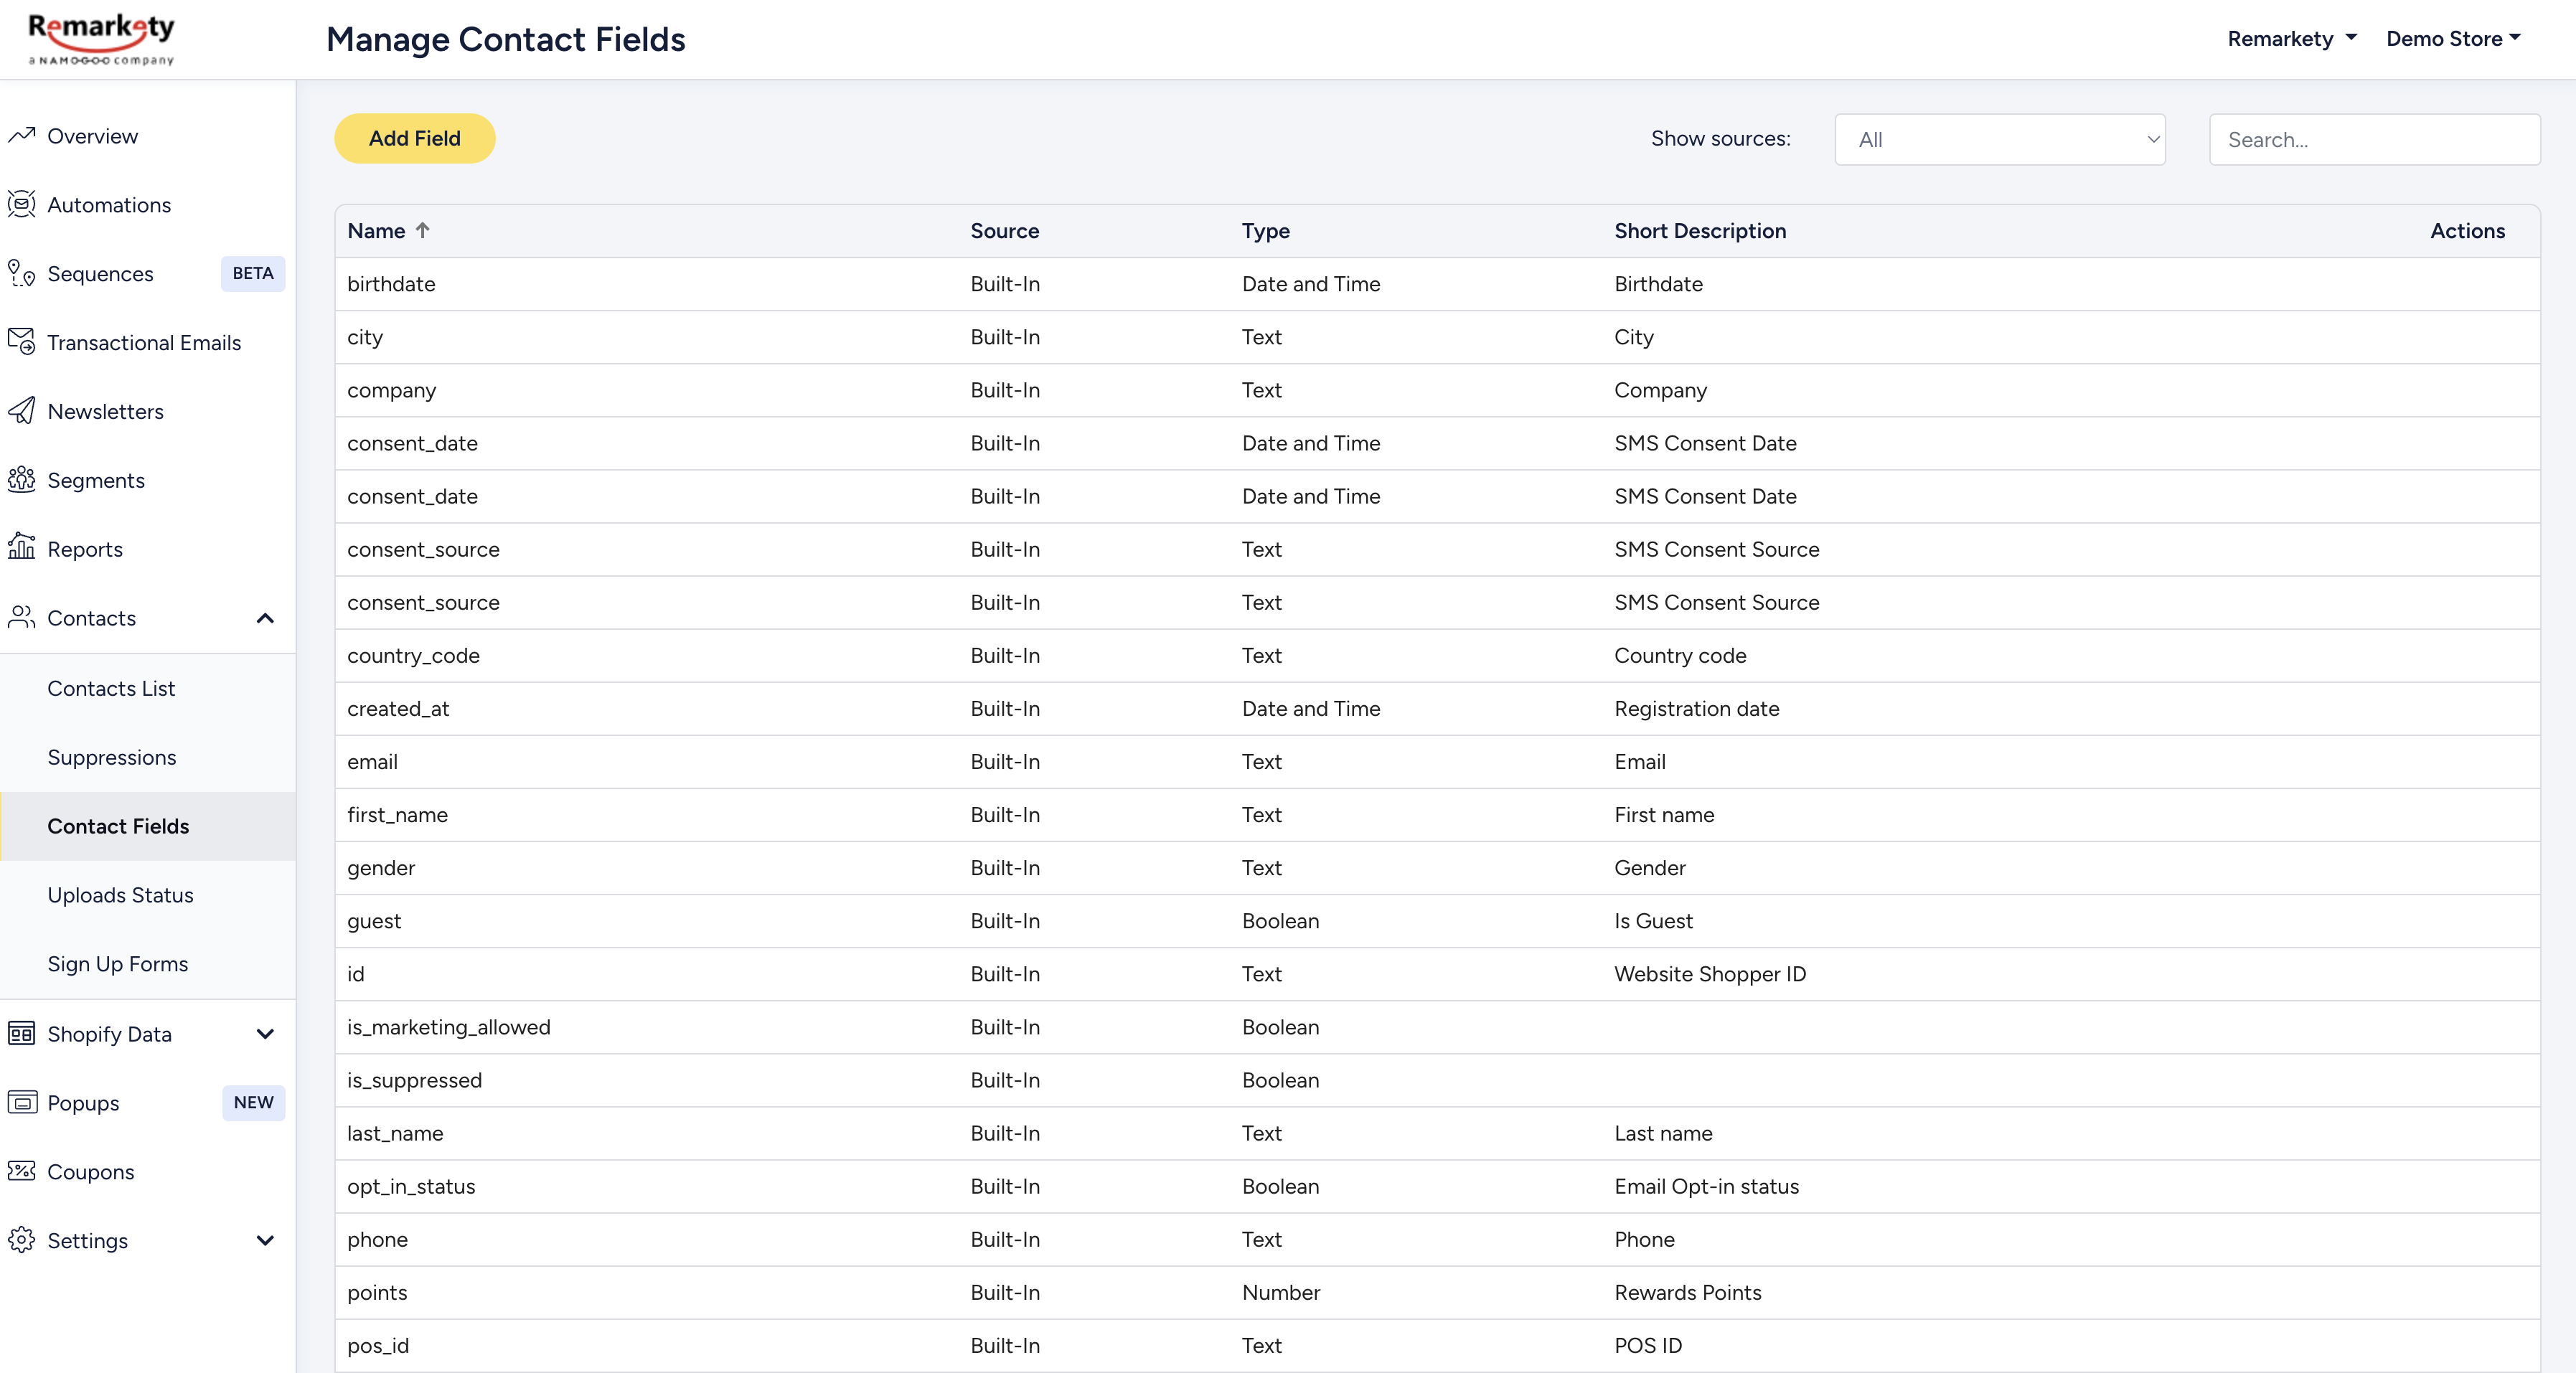This screenshot has height=1373, width=2576.
Task: Click the Transactional Emails envelope icon
Action: tap(21, 342)
